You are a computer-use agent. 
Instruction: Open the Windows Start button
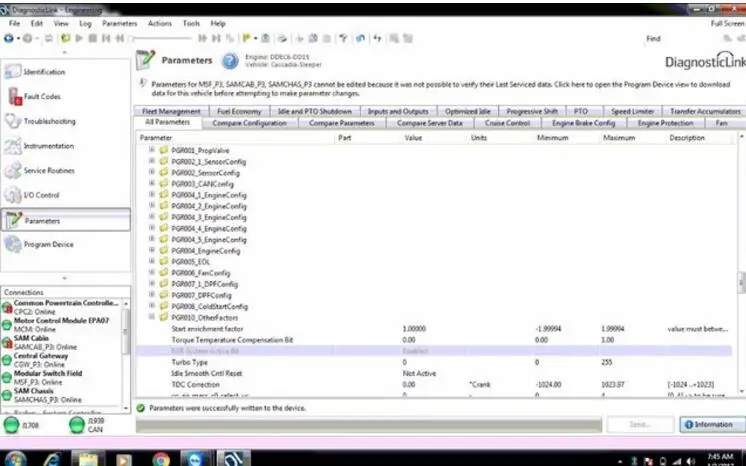pyautogui.click(x=16, y=459)
